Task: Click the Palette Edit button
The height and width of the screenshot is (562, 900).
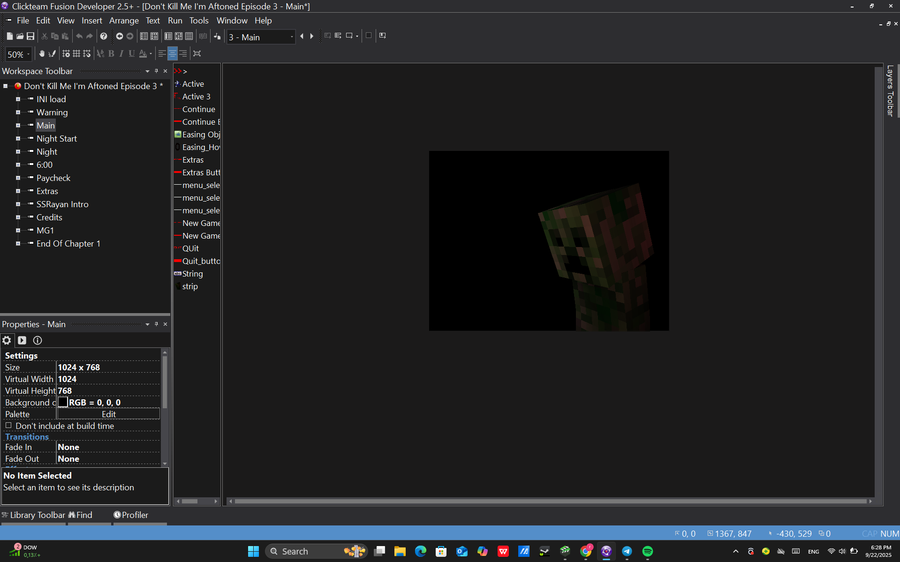Action: click(108, 414)
